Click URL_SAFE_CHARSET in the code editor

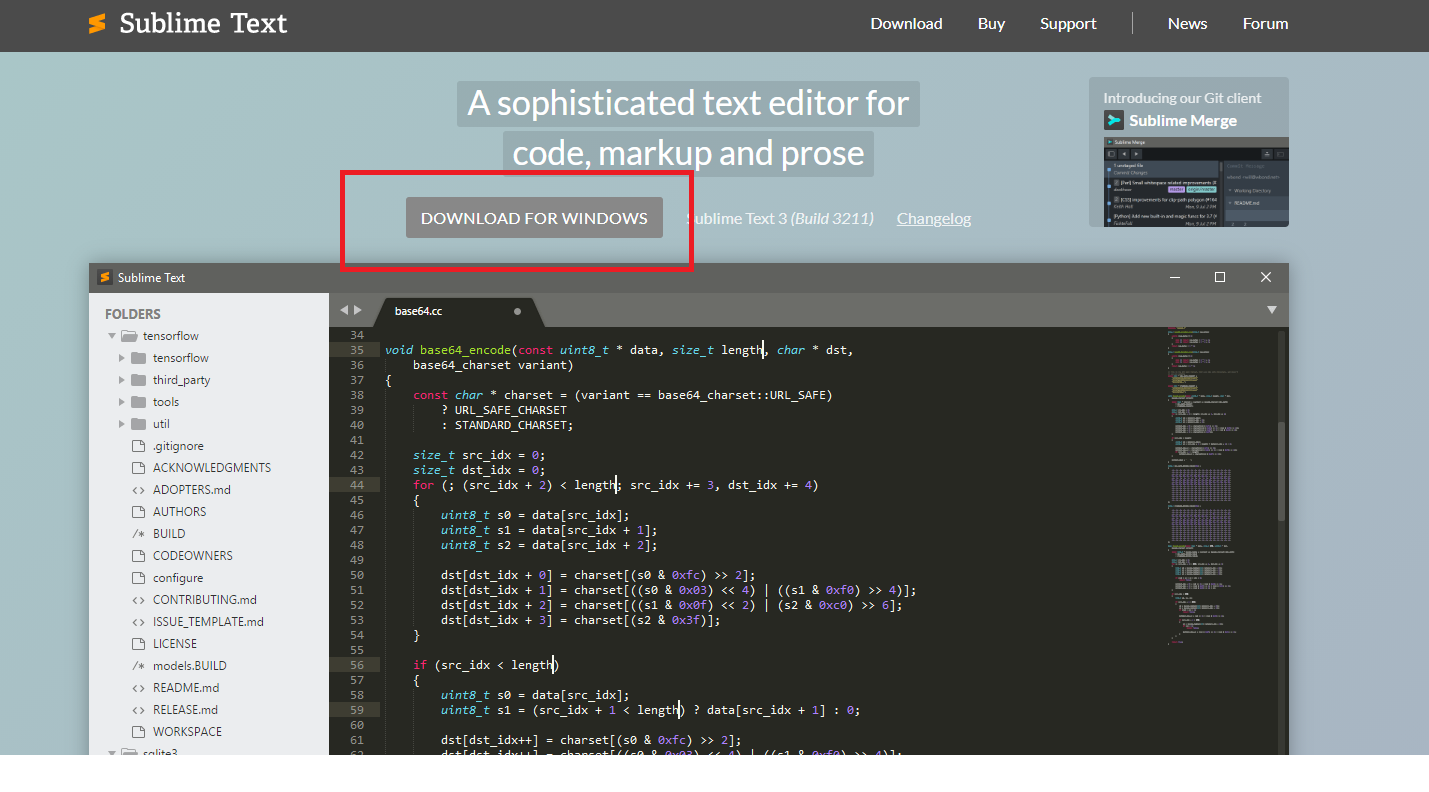pos(510,410)
